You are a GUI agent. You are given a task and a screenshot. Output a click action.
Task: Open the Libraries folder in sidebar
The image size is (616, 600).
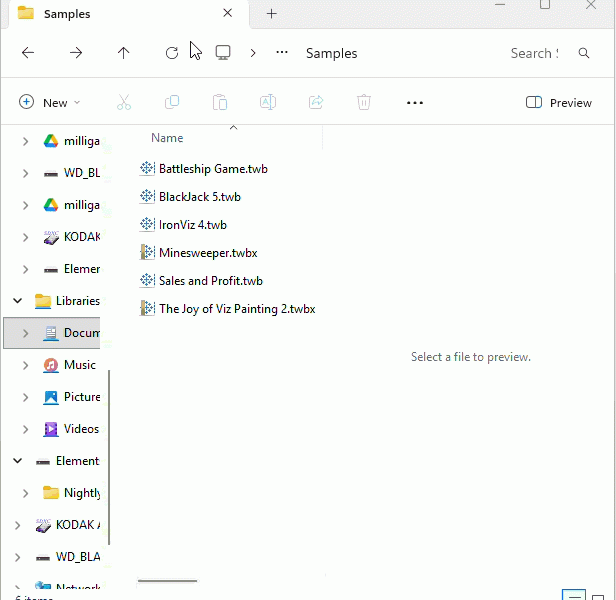pos(67,301)
